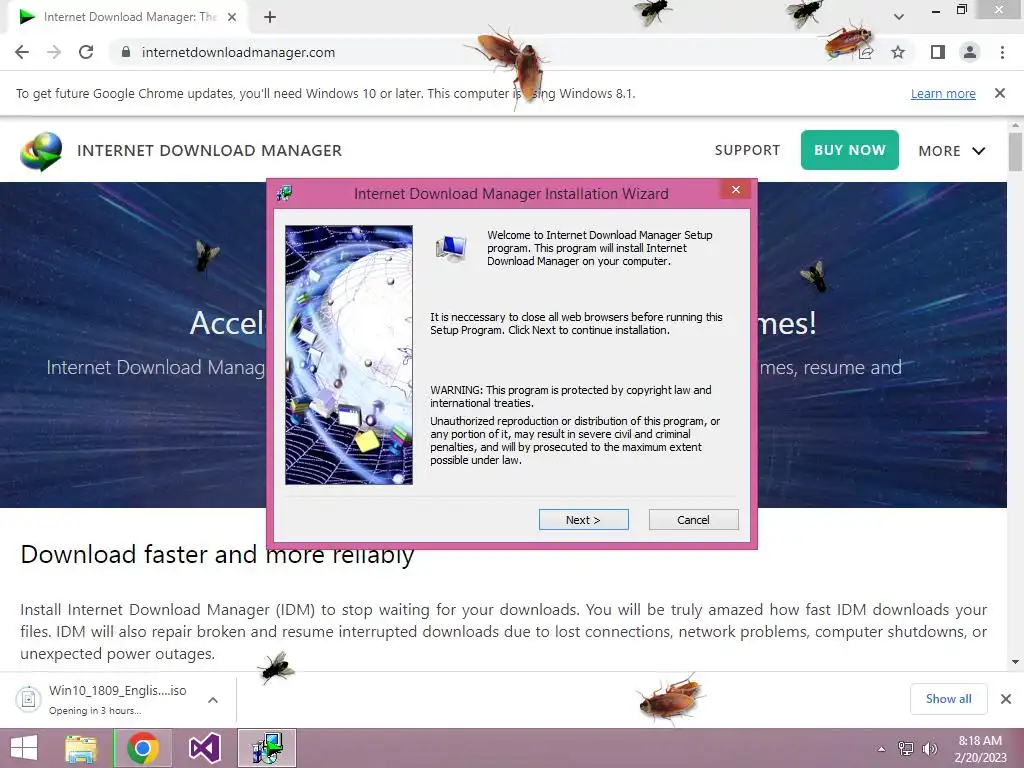Click Show all downloads
This screenshot has height=768, width=1024.
[x=949, y=699]
